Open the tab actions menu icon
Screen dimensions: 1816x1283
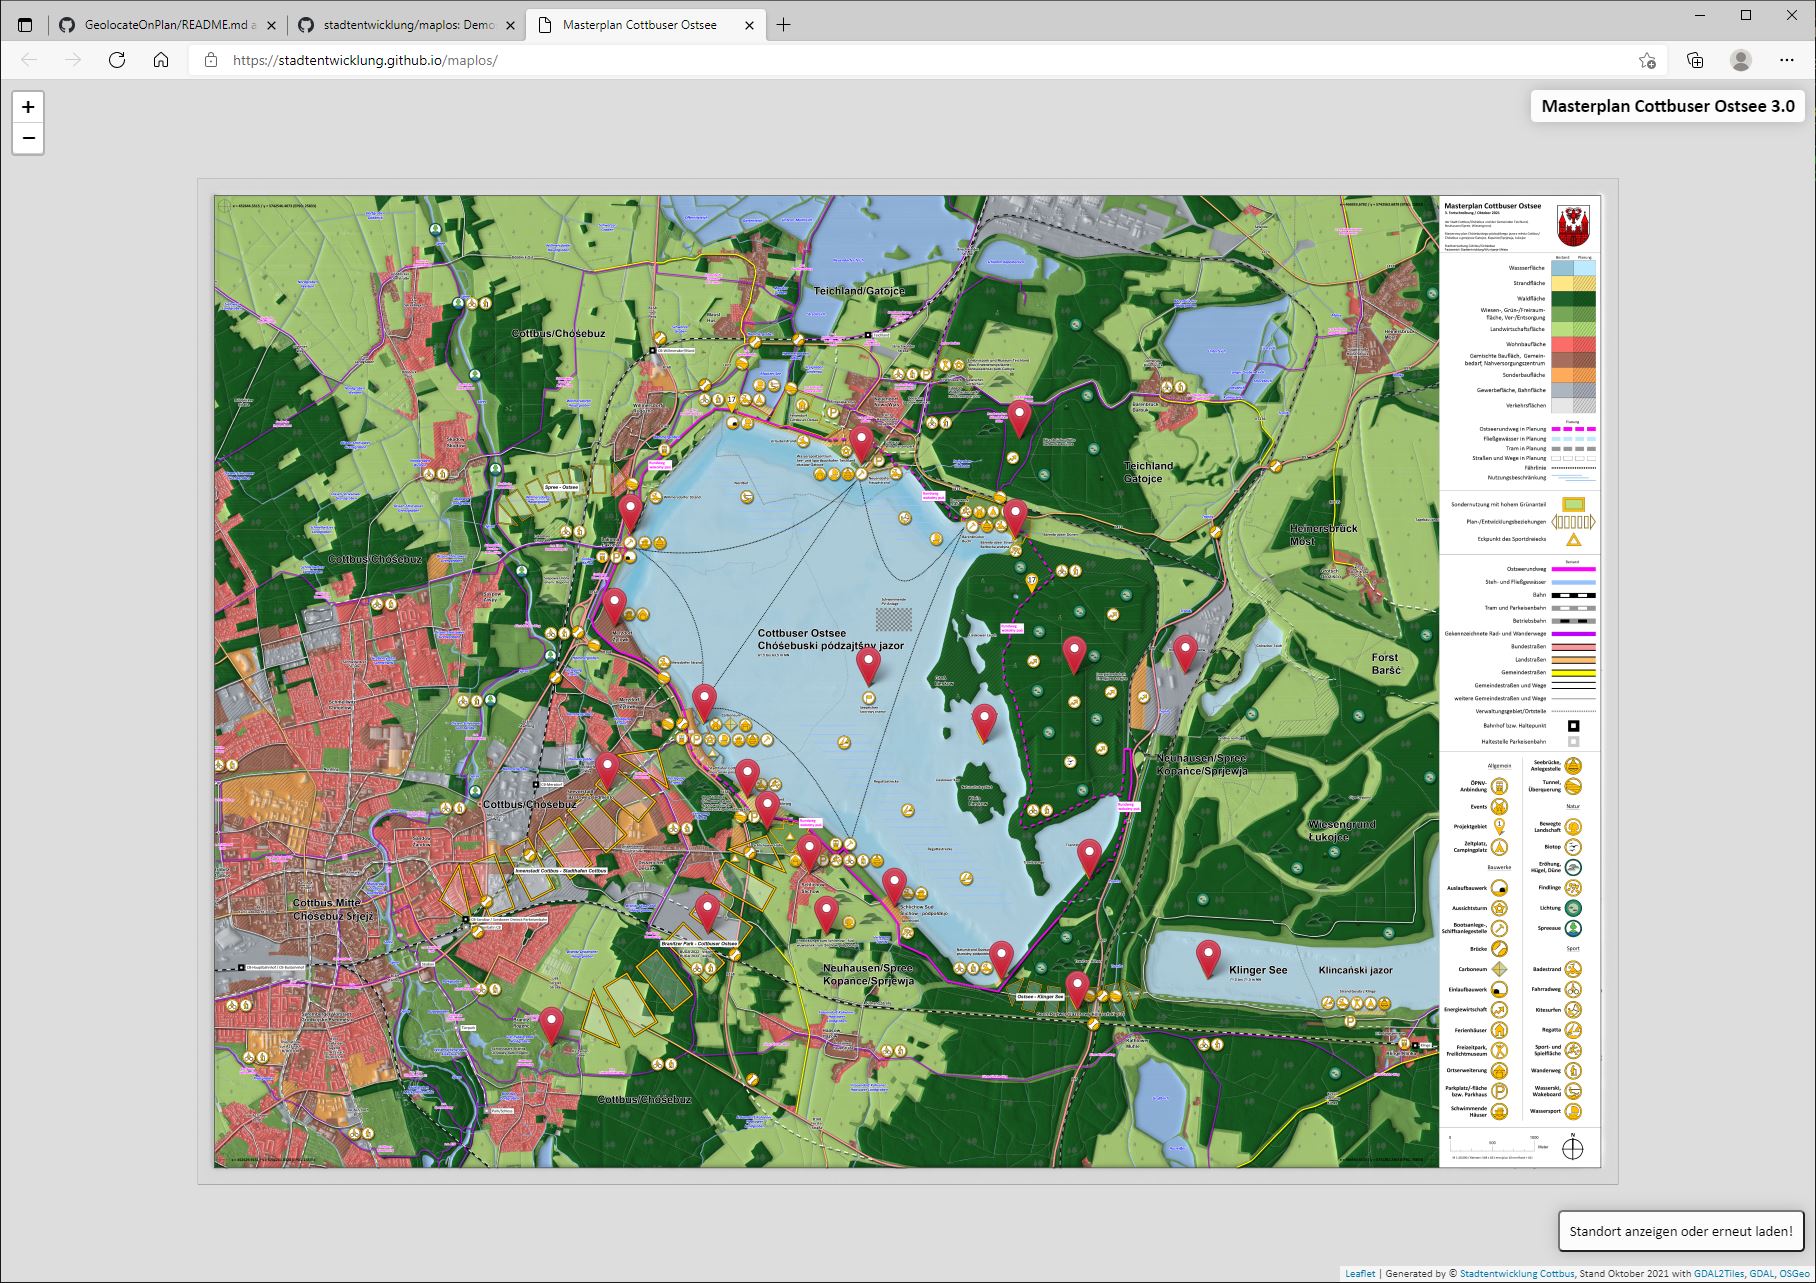tap(25, 25)
